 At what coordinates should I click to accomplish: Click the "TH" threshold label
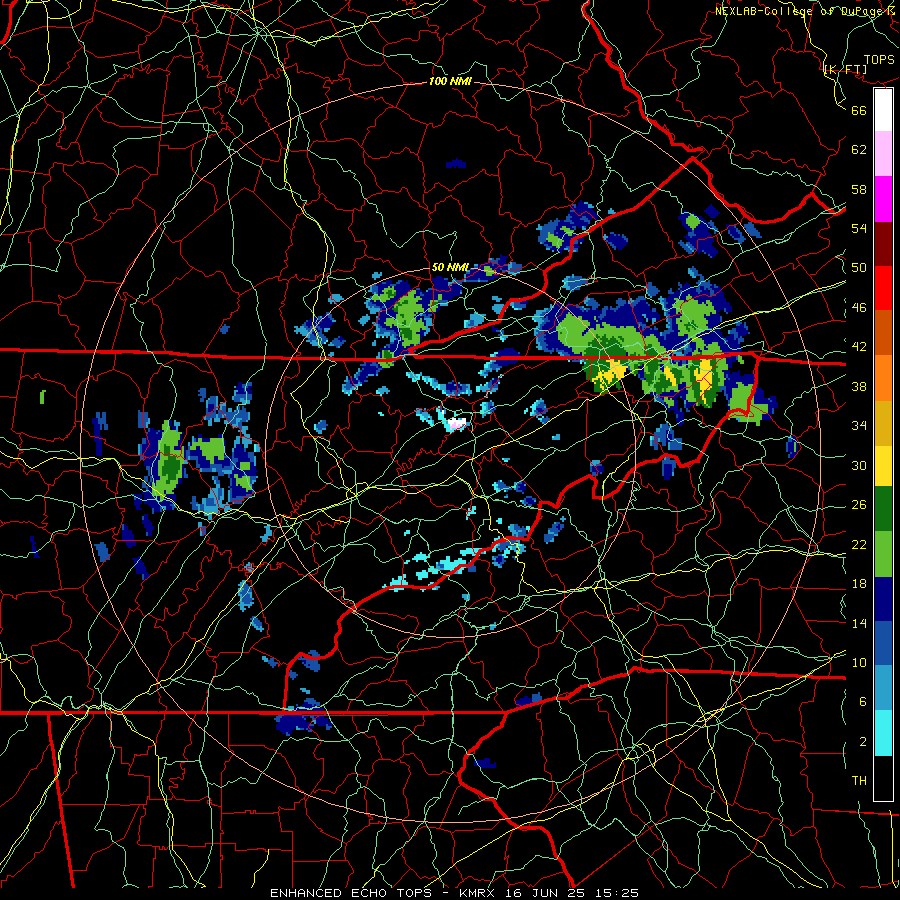[859, 781]
